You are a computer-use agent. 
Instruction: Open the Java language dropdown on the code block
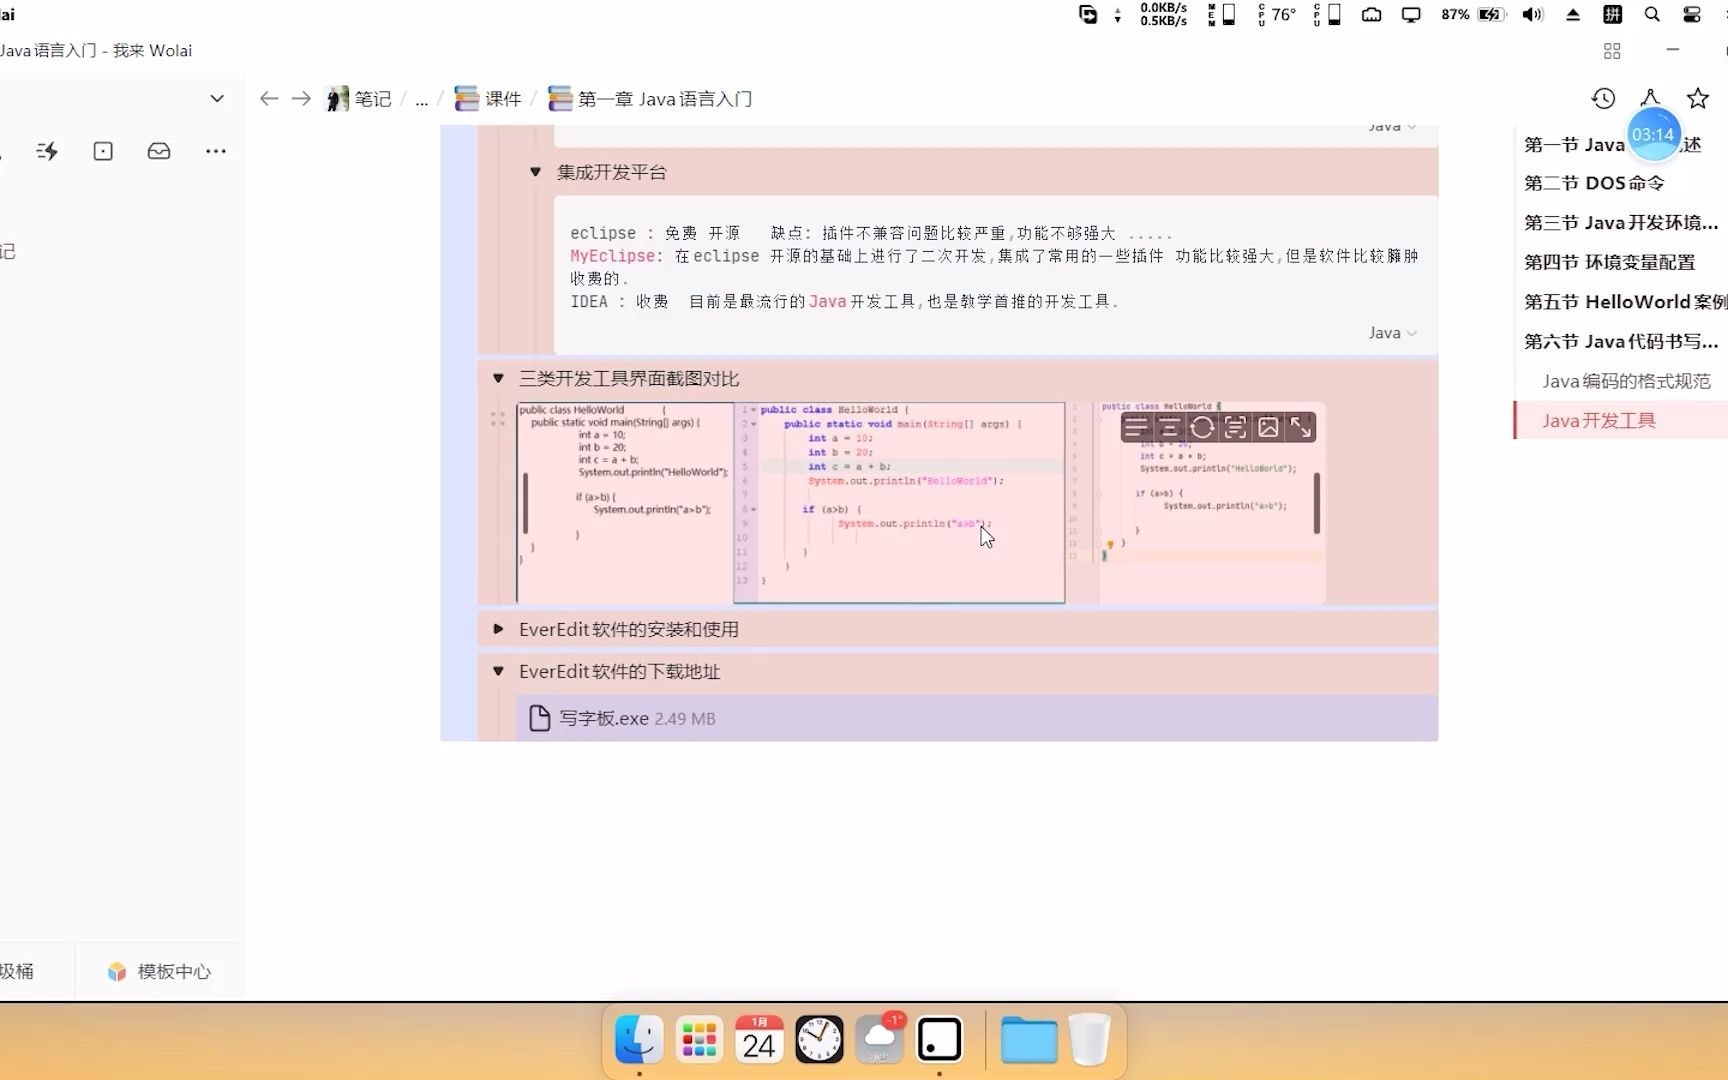point(1392,333)
